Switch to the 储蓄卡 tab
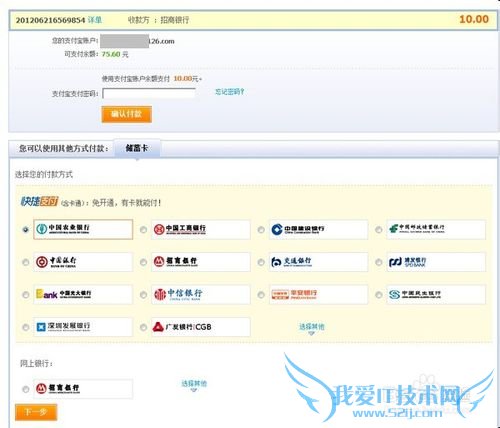The image size is (500, 428). (137, 148)
